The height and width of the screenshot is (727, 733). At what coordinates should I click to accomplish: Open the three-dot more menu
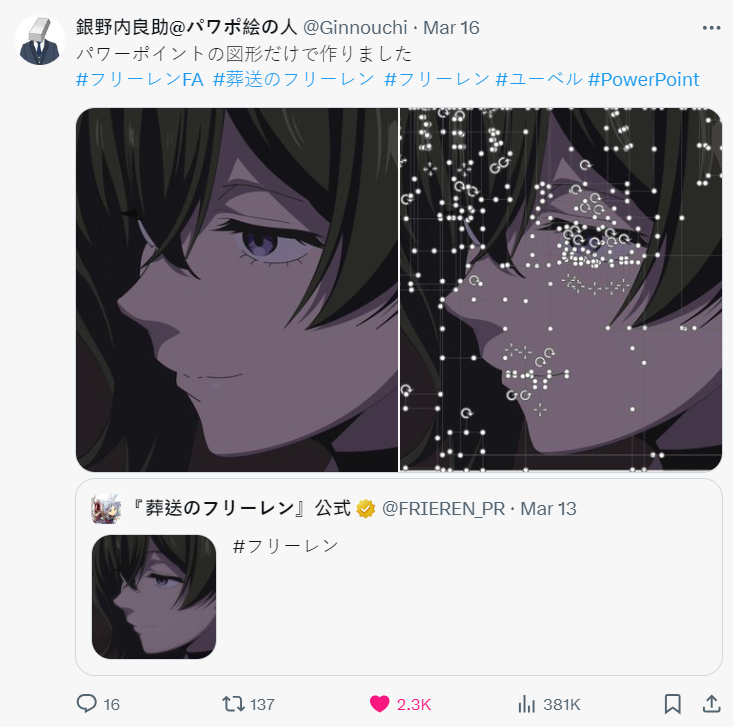click(711, 28)
